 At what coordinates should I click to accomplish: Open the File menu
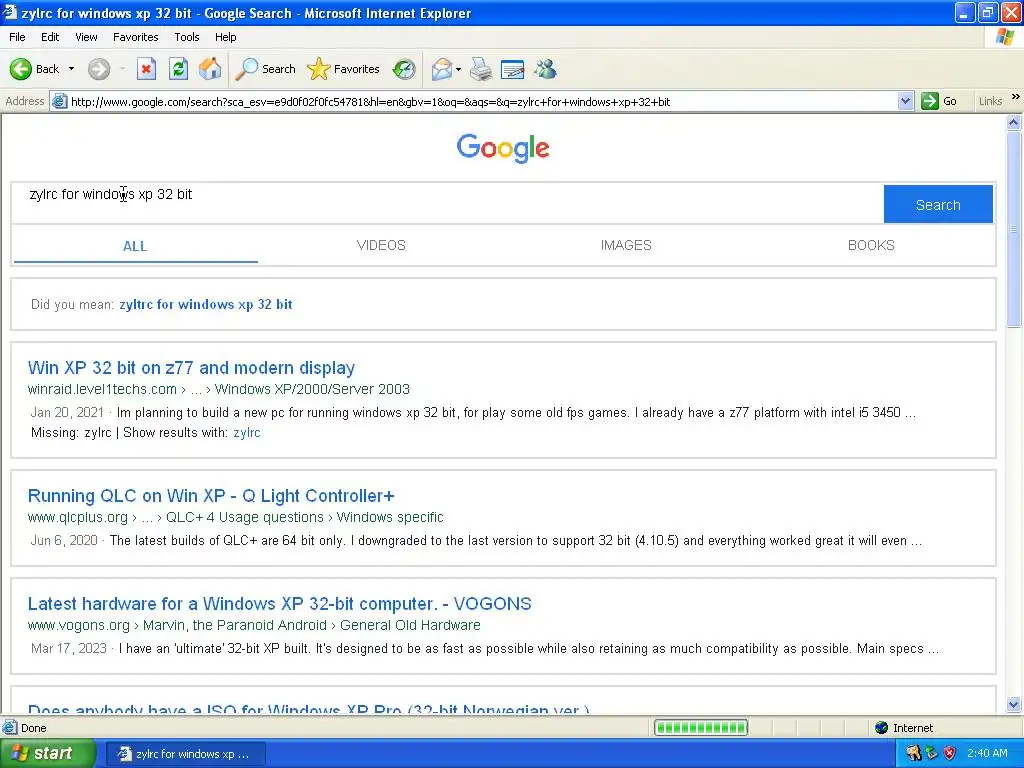coord(17,37)
